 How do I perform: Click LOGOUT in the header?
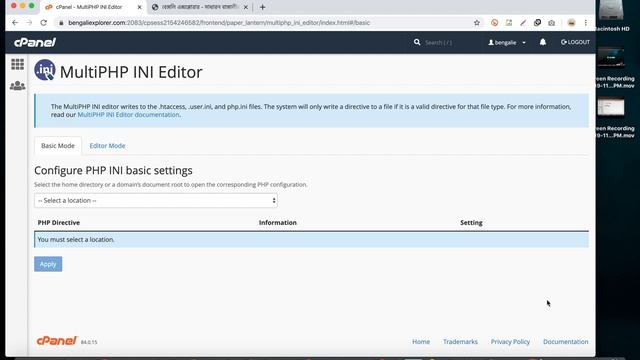575,42
